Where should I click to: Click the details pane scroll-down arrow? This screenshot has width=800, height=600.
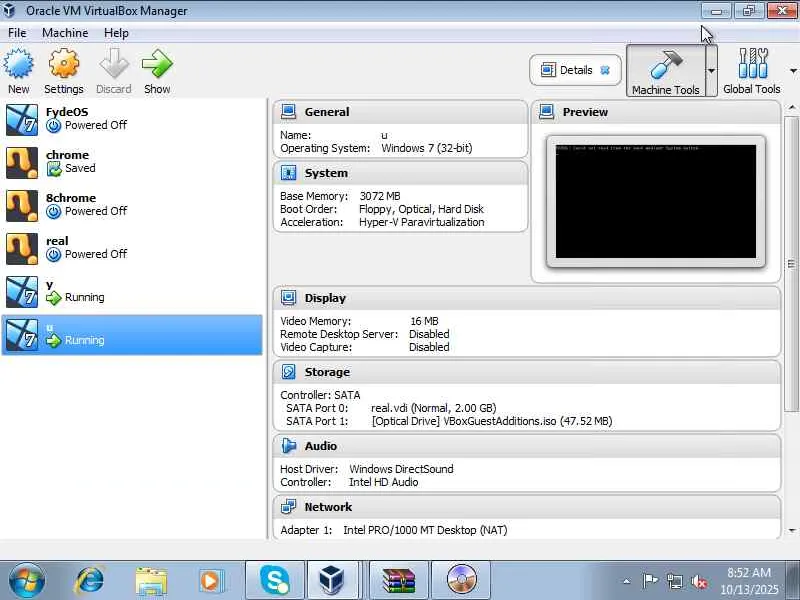792,531
